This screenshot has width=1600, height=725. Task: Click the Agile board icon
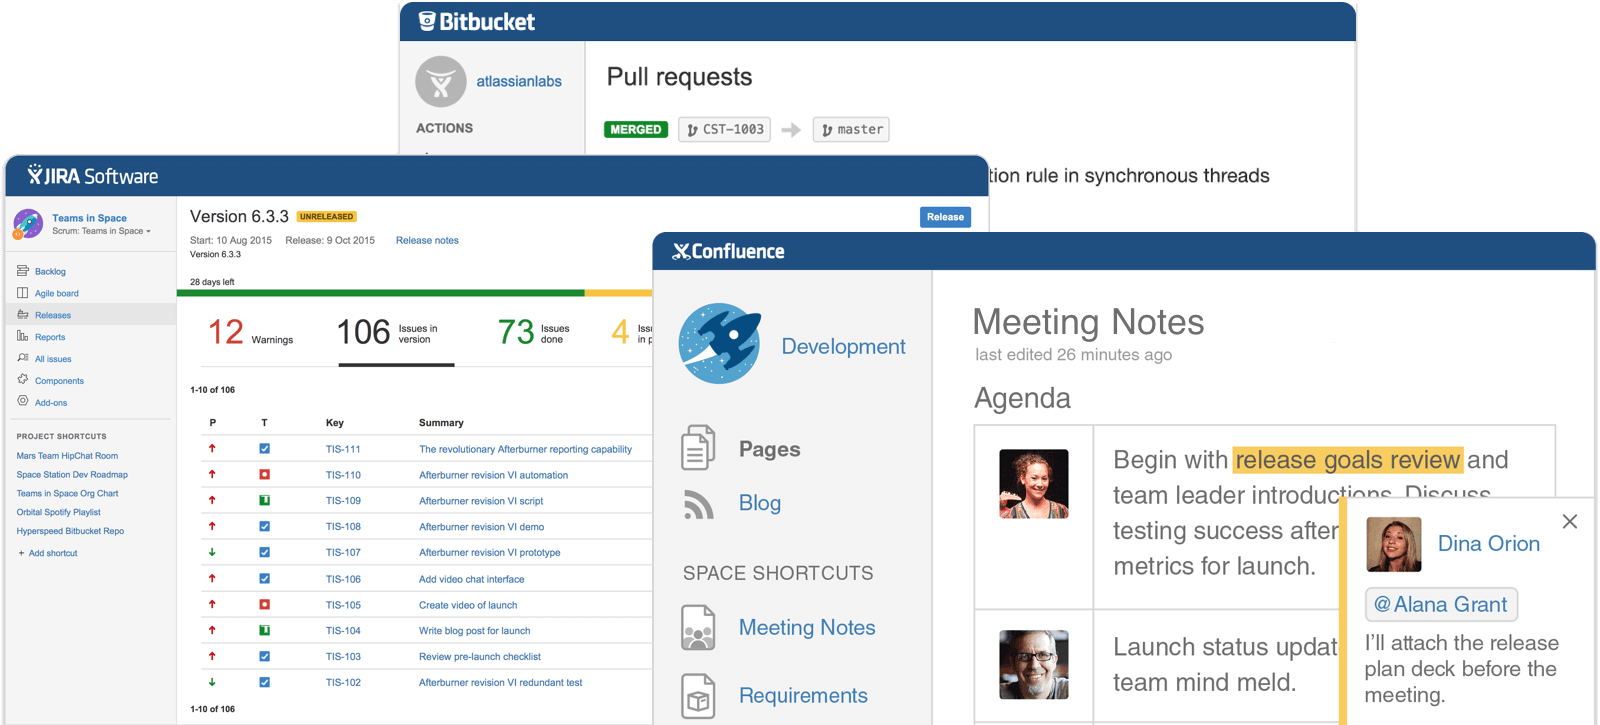click(x=23, y=293)
